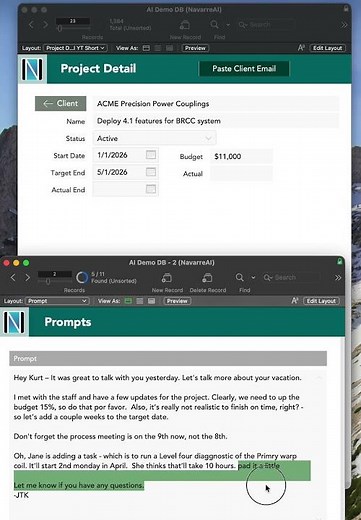Open Find magnifier in Prompts window

click(240, 277)
